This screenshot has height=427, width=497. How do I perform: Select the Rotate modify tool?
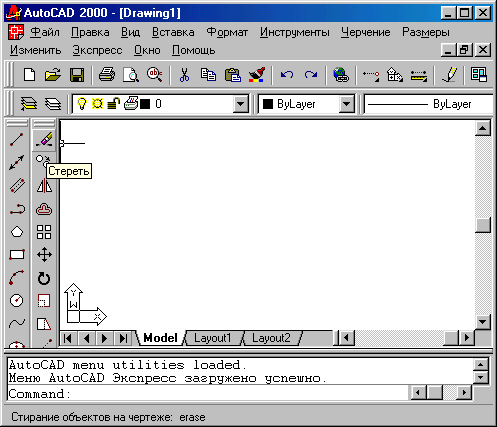tap(44, 278)
